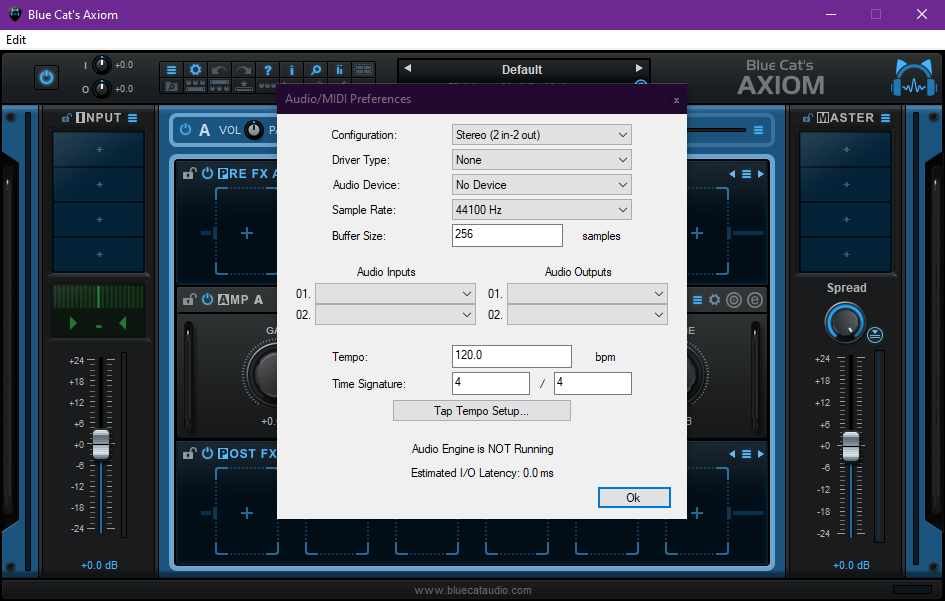Select next PRE FX preset arrow
The image size is (945, 601).
tap(761, 174)
